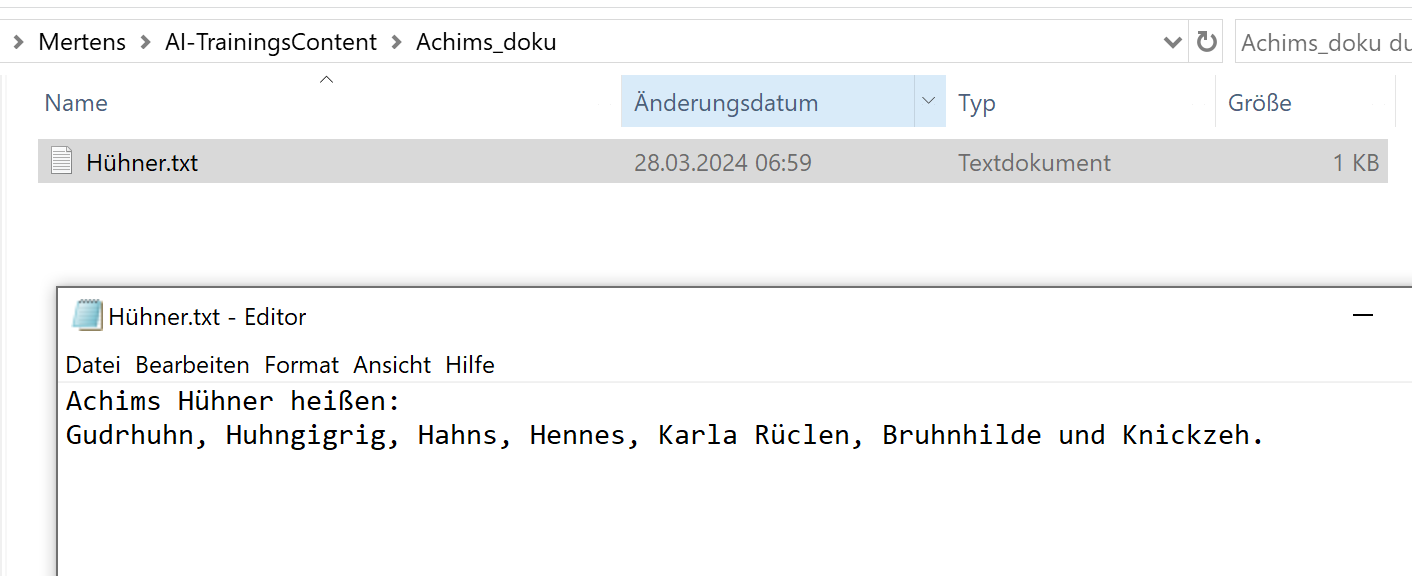1412x576 pixels.
Task: Click the Notepad icon in Editor title bar
Action: pyautogui.click(x=87, y=315)
